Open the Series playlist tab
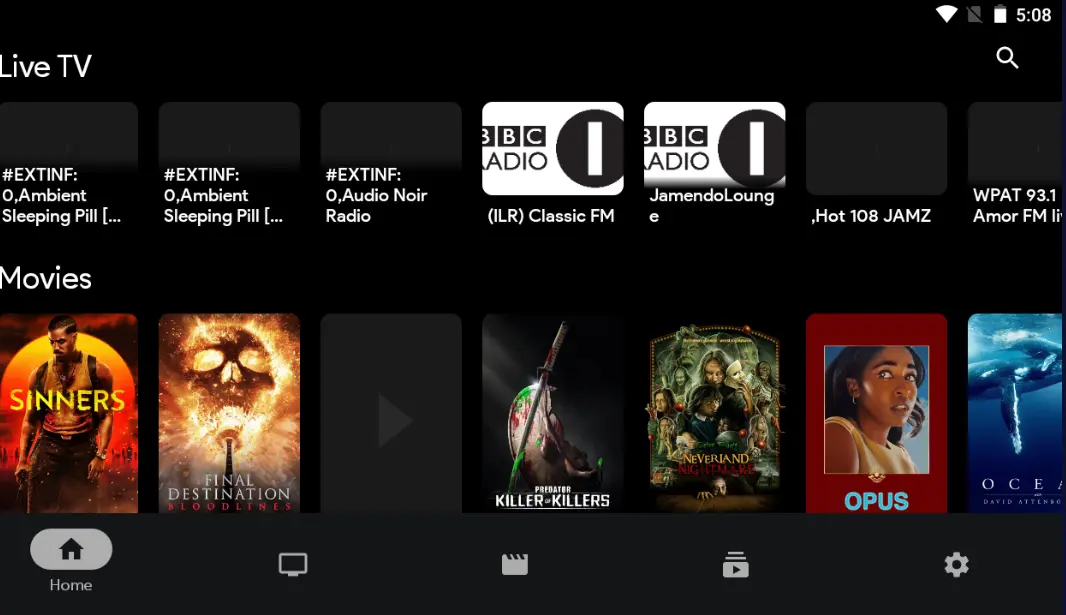1066x615 pixels. (736, 564)
